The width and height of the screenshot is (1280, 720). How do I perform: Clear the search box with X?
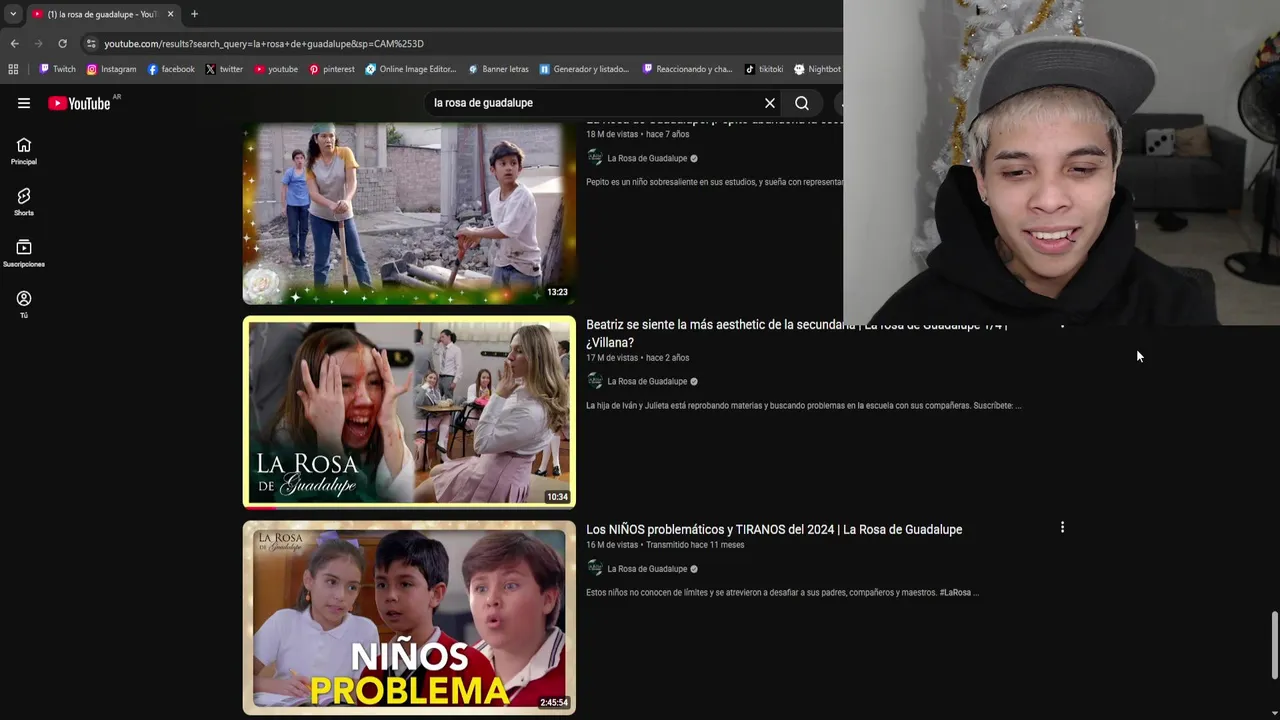click(x=770, y=103)
